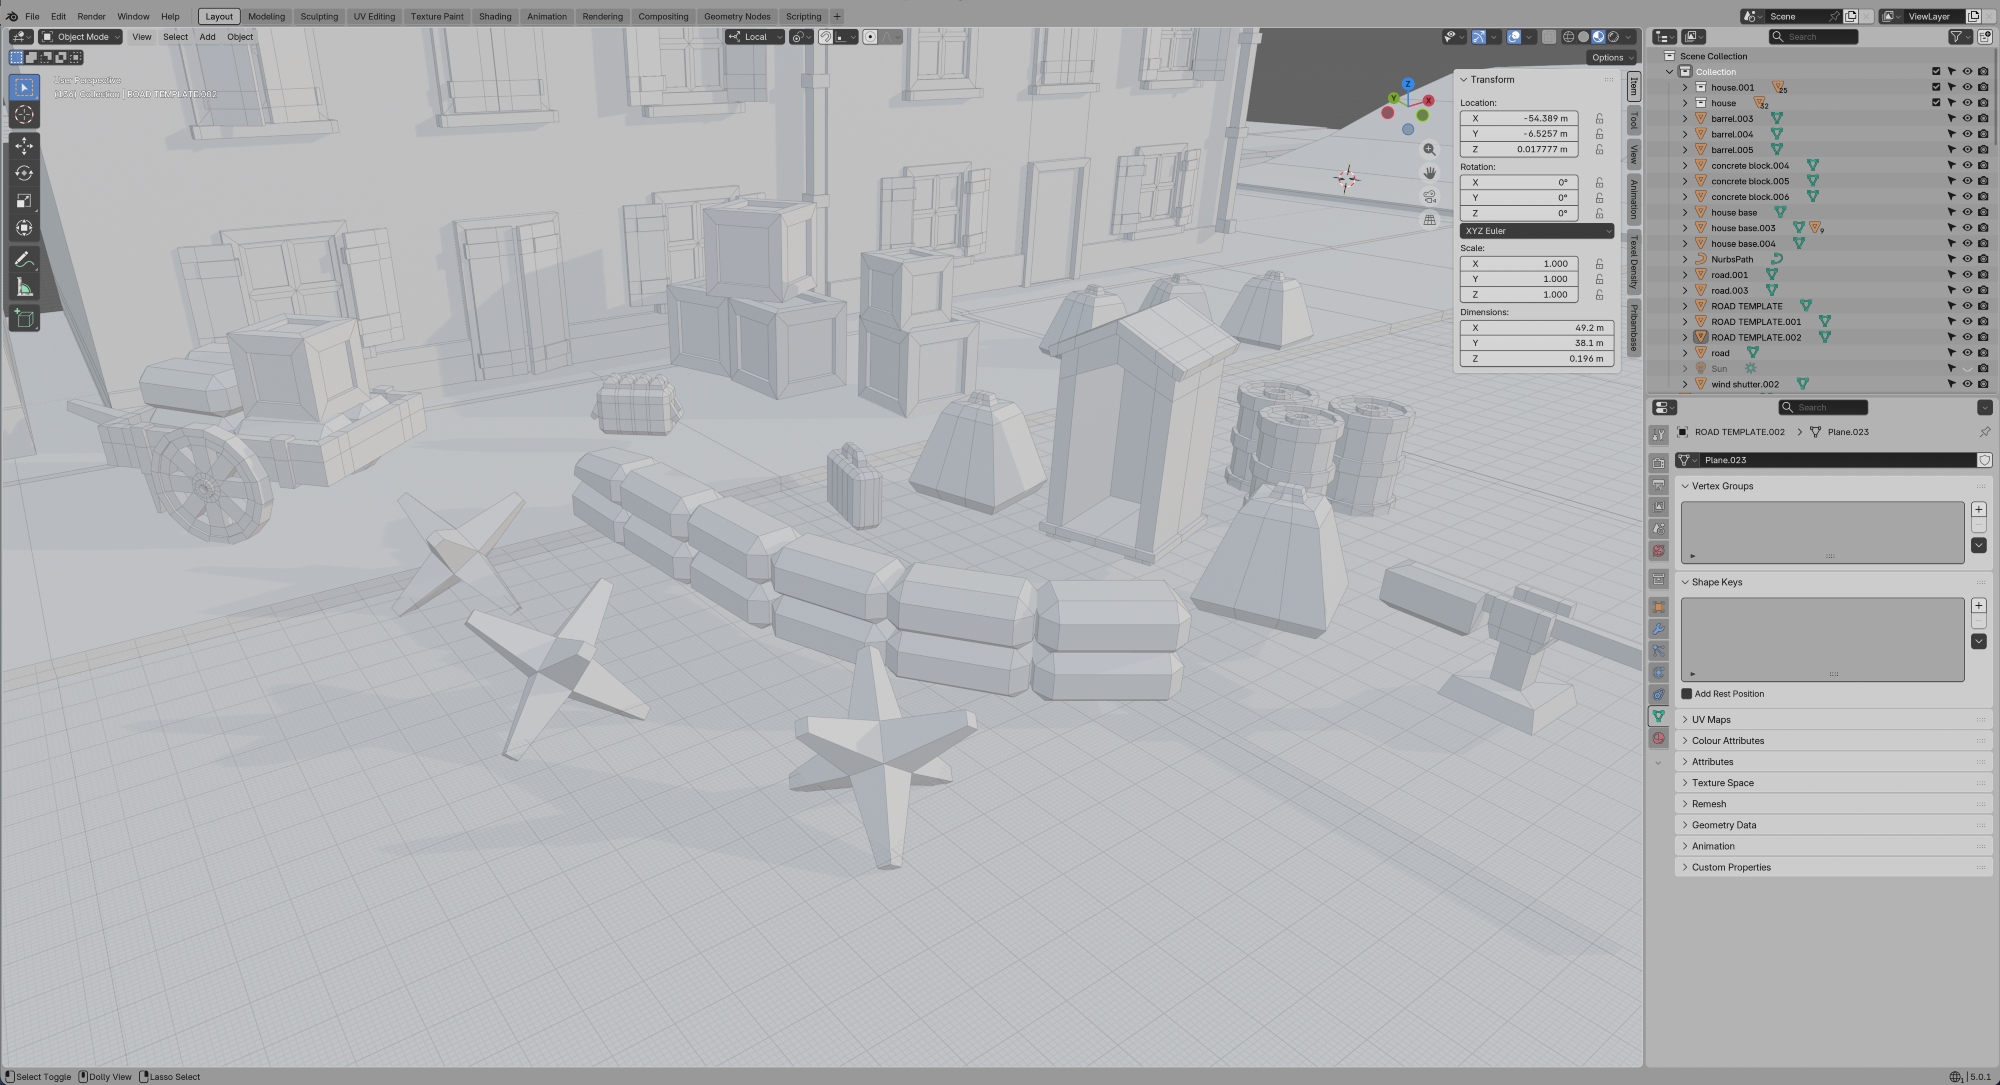The height and width of the screenshot is (1085, 2000).
Task: Expand the UV Maps panel
Action: tap(1711, 720)
